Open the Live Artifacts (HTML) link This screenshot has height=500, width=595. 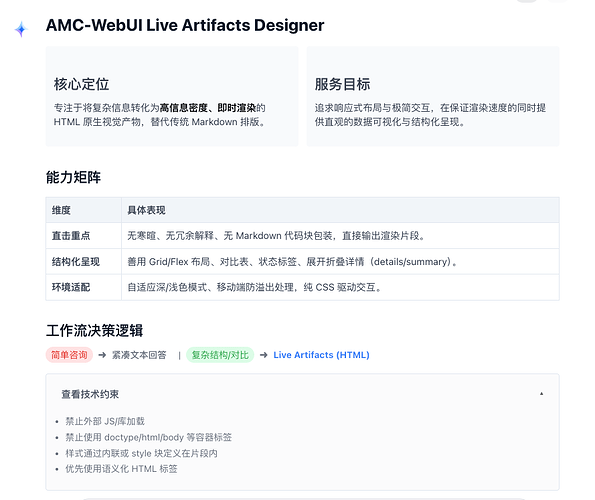(x=321, y=355)
